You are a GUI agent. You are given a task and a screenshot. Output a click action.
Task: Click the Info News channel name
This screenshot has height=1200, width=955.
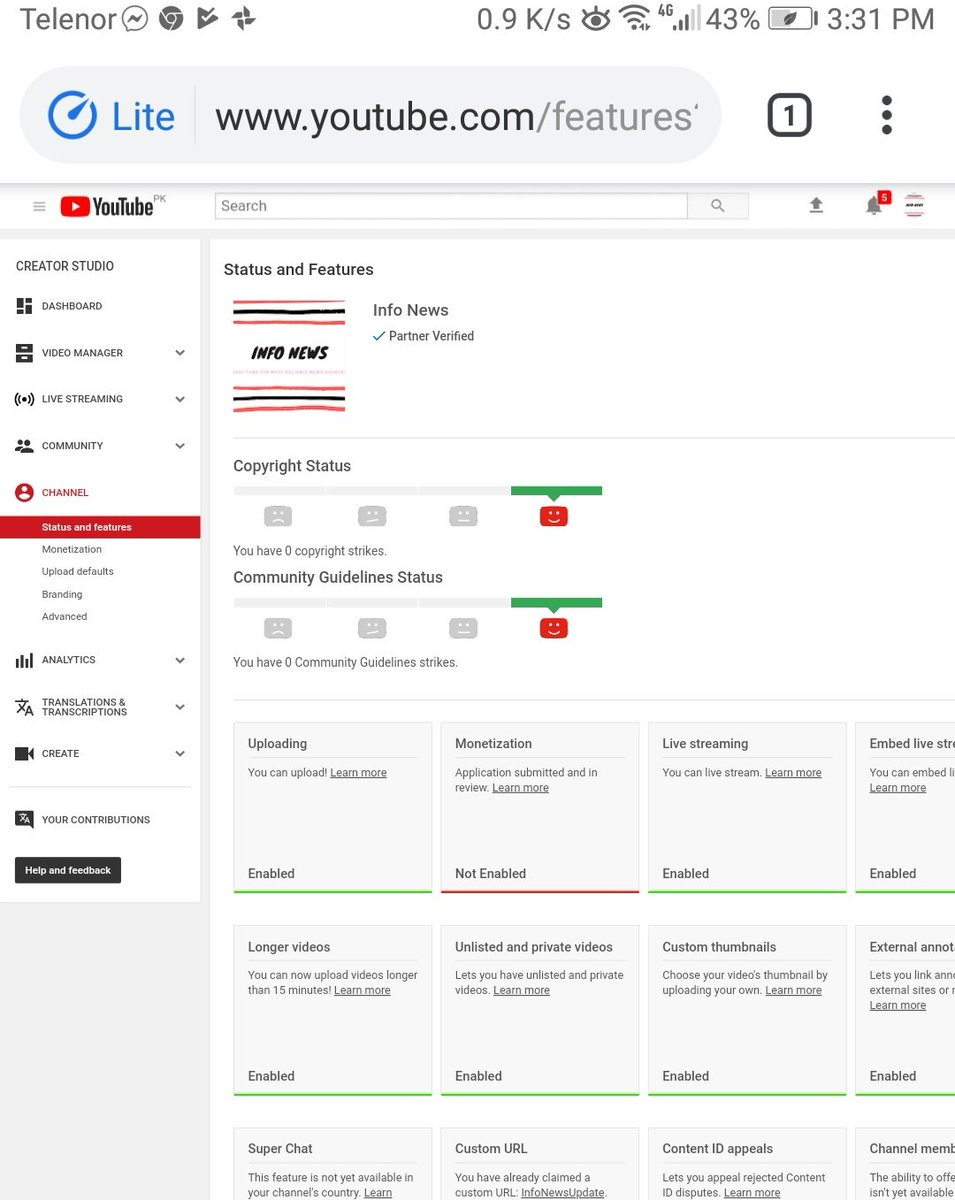[x=411, y=310]
